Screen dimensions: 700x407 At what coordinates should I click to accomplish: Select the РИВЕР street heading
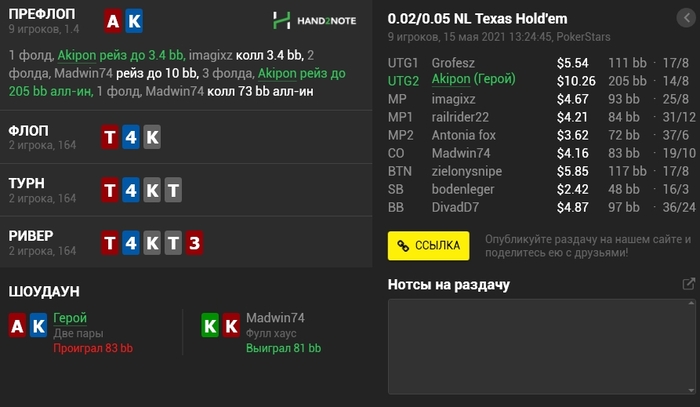click(x=31, y=236)
